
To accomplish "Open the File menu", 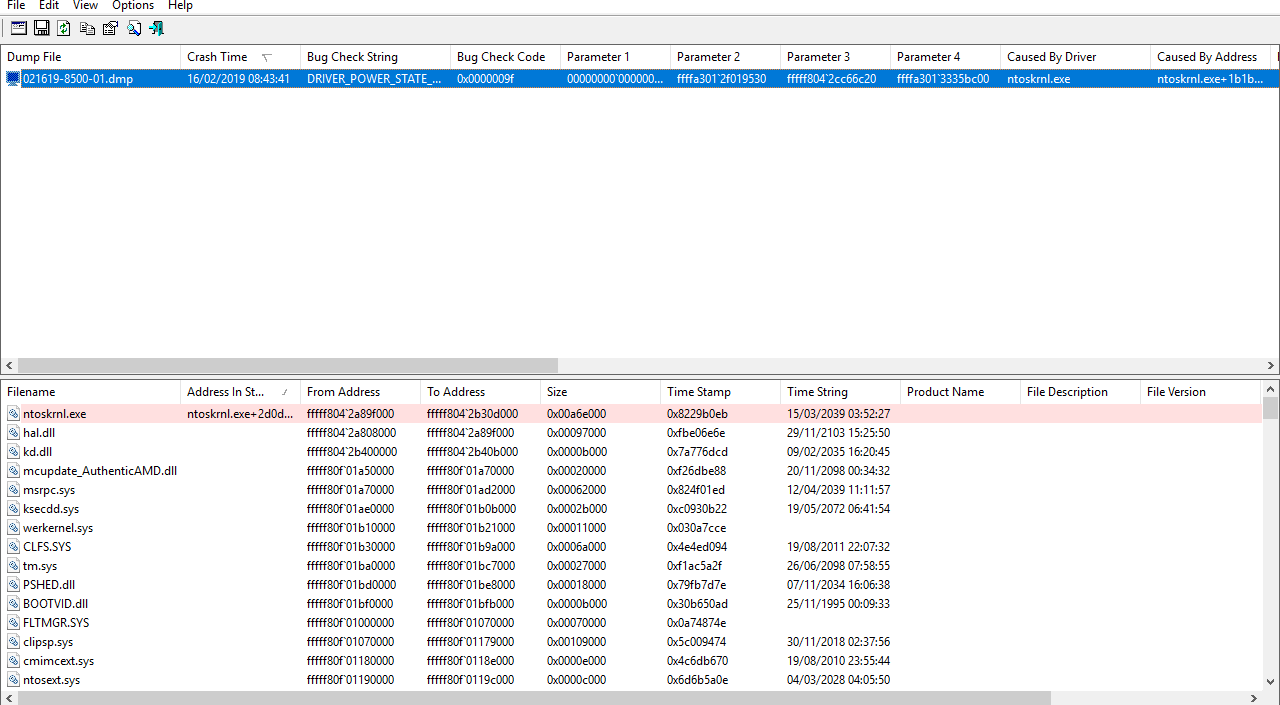I will click(x=16, y=6).
